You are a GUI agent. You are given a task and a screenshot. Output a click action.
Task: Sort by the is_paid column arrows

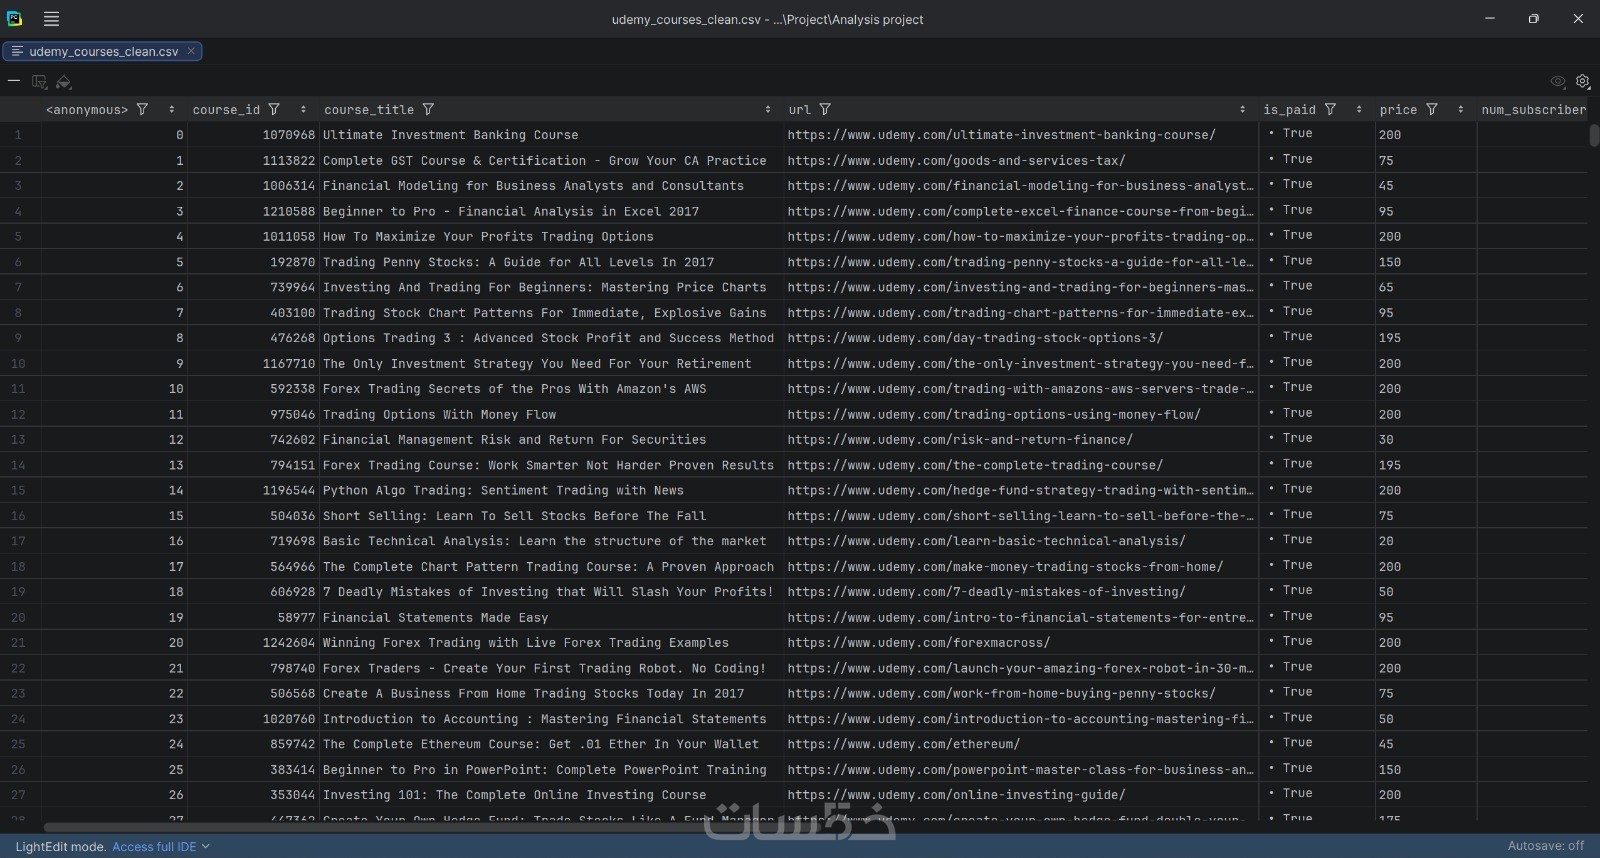coord(1359,109)
